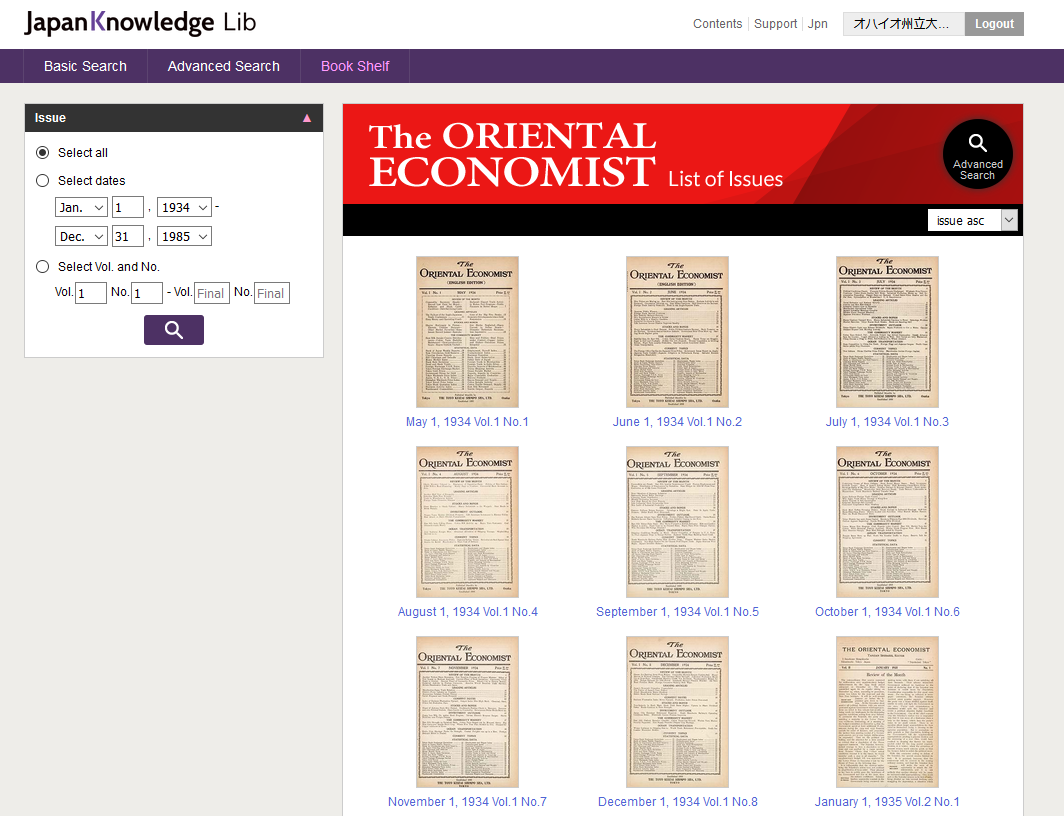Choose the Select Vol. and No. radio option
The width and height of the screenshot is (1064, 816).
tap(43, 267)
